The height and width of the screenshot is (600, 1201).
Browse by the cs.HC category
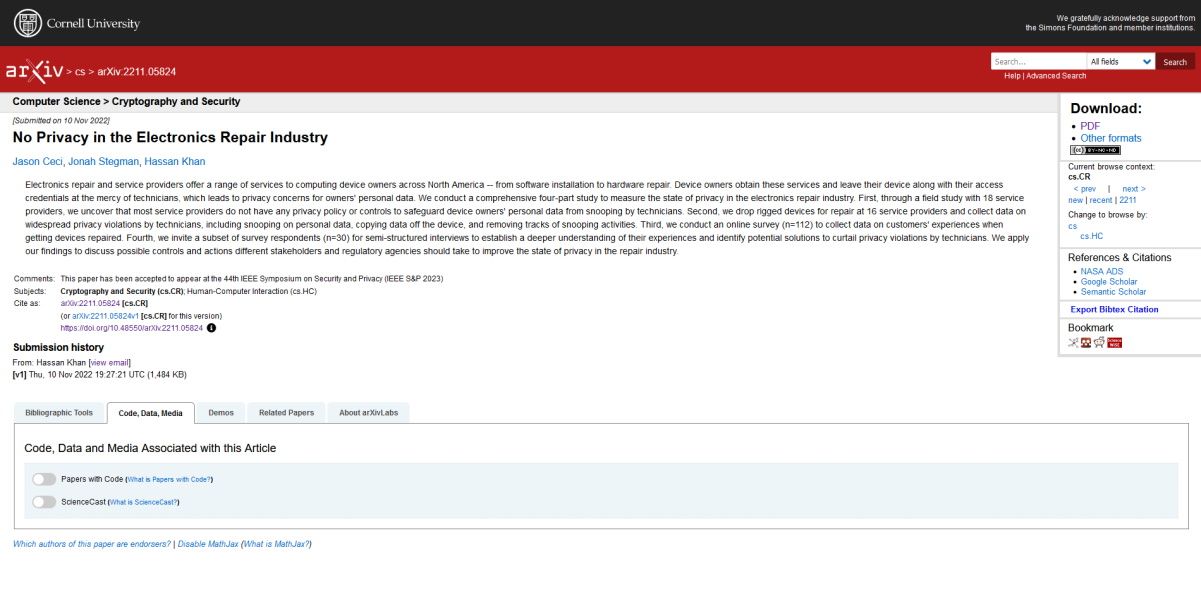point(1091,236)
